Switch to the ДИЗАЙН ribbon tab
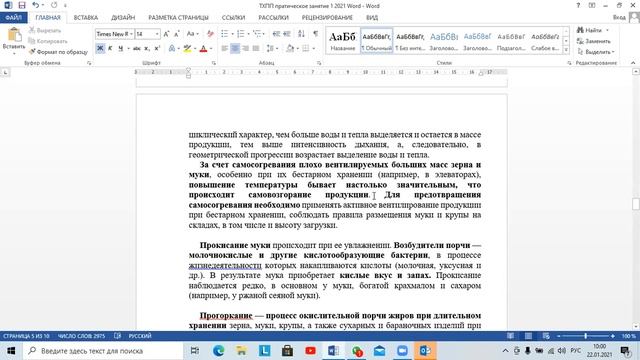The height and width of the screenshot is (360, 640). point(123,18)
